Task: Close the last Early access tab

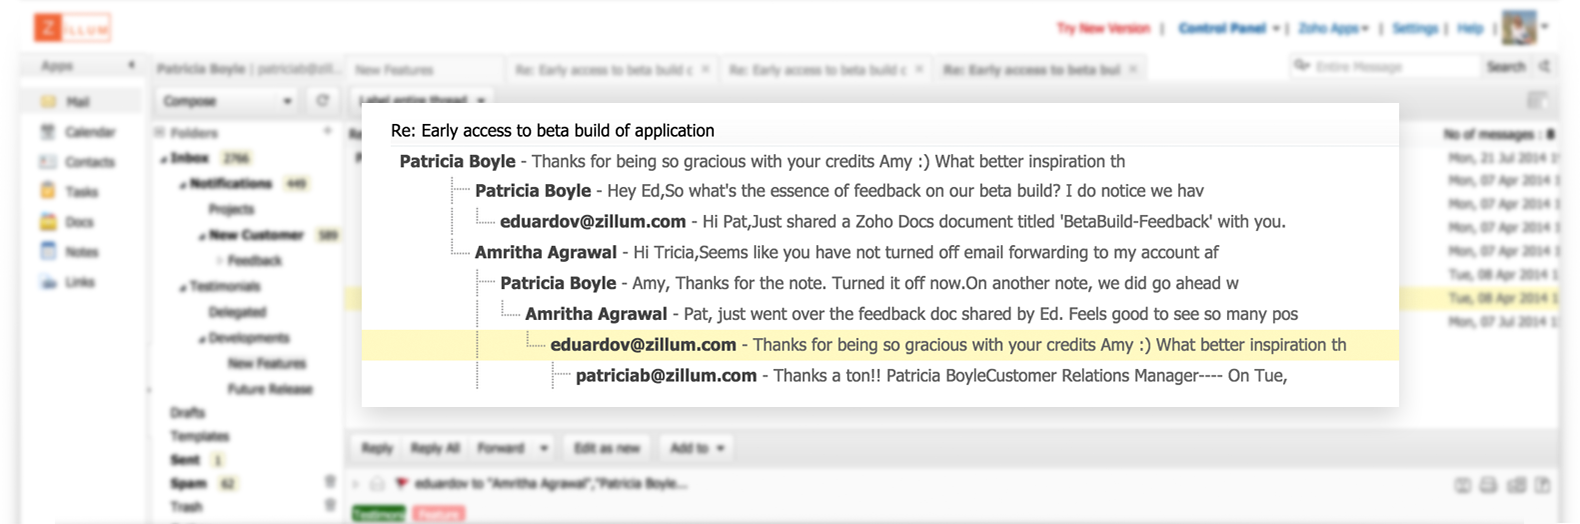Action: [1133, 70]
